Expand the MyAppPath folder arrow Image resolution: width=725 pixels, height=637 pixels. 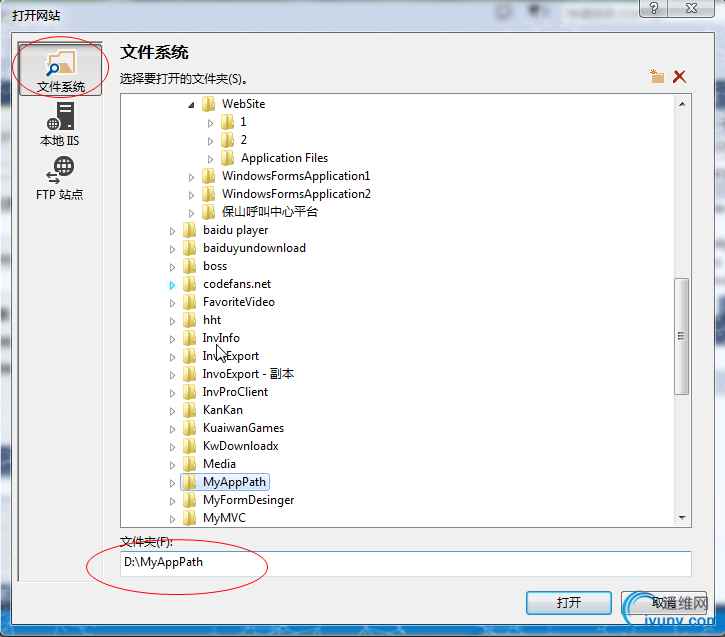point(172,483)
